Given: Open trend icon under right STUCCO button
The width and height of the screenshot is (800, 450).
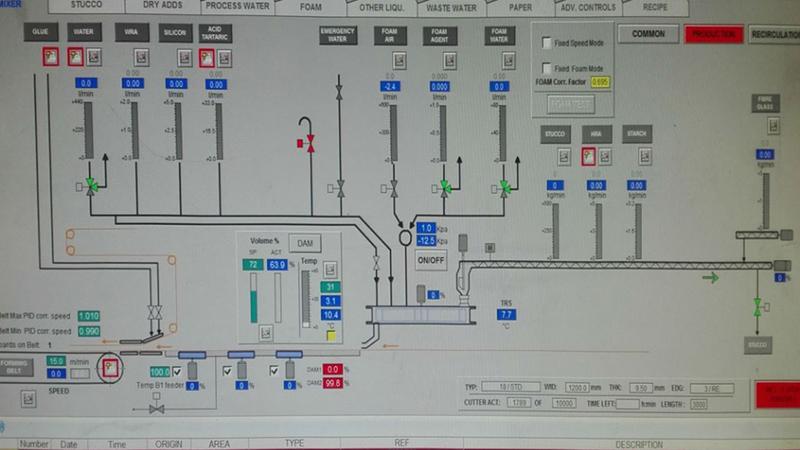Looking at the screenshot, I should pos(564,157).
